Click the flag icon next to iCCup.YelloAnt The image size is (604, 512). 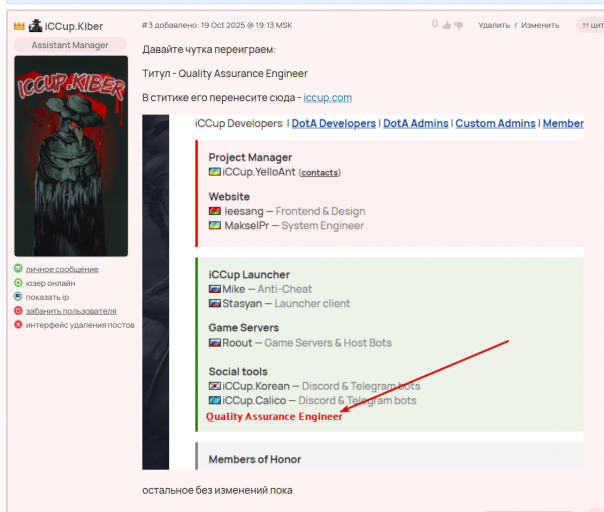tap(215, 172)
